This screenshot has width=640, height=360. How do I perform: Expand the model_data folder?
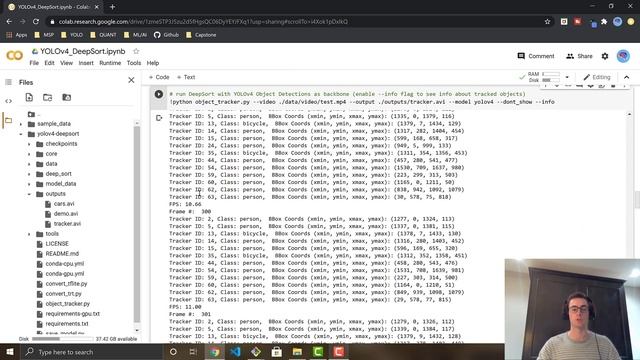[29, 184]
